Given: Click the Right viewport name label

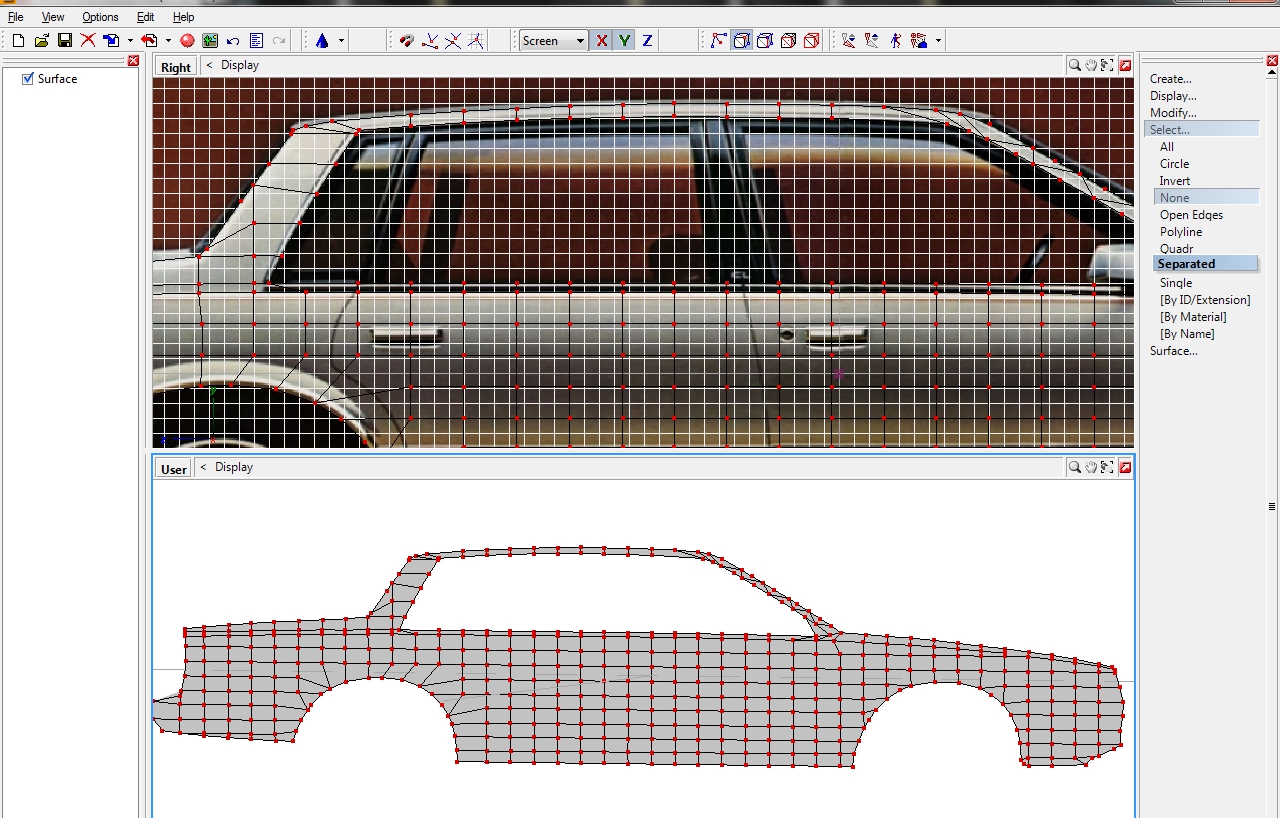Looking at the screenshot, I should pyautogui.click(x=176, y=67).
